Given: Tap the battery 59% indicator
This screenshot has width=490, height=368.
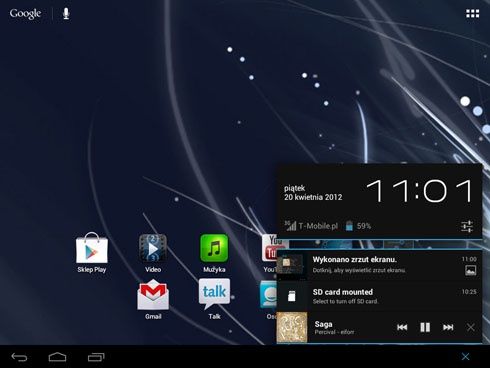Looking at the screenshot, I should coord(358,226).
